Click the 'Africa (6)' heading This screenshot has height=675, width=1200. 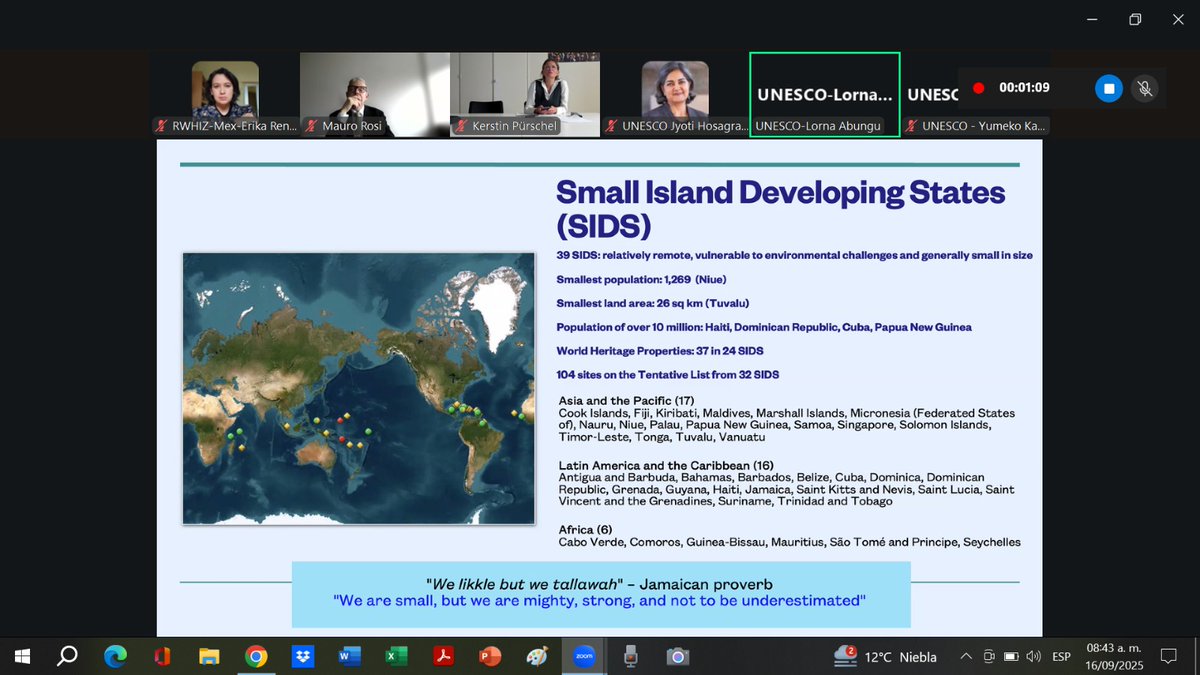click(x=585, y=530)
